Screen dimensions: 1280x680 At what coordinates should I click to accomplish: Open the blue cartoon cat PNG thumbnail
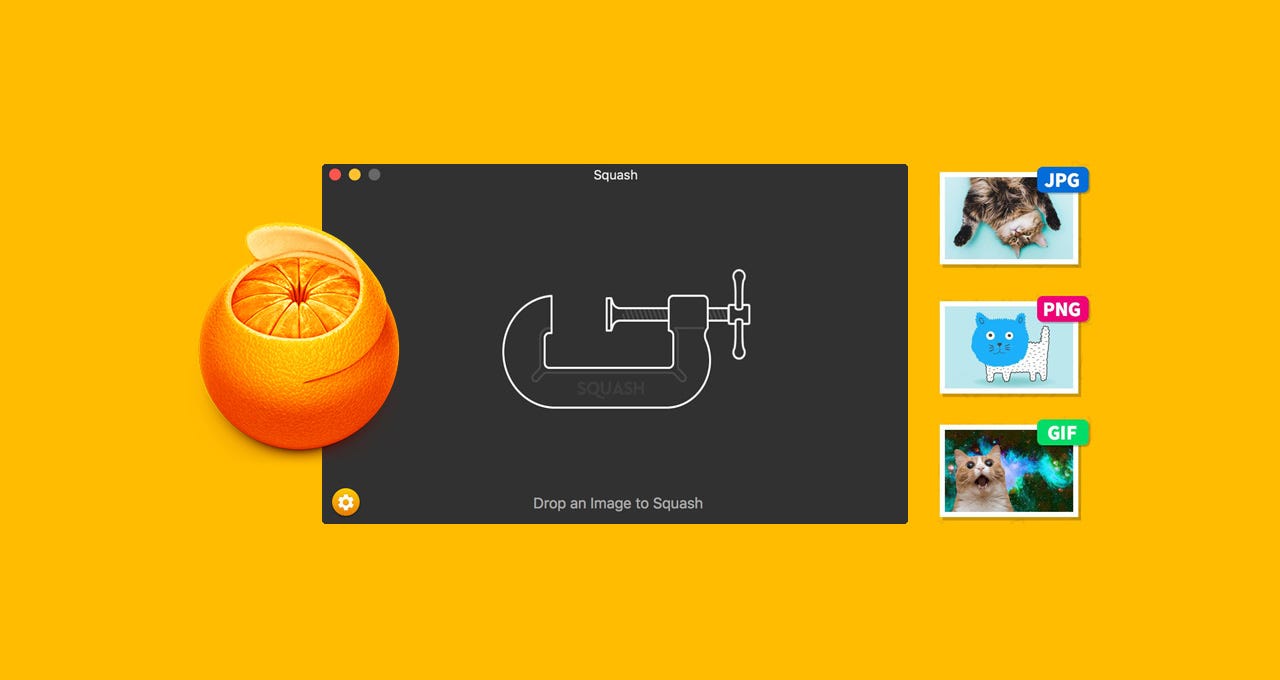click(1008, 345)
